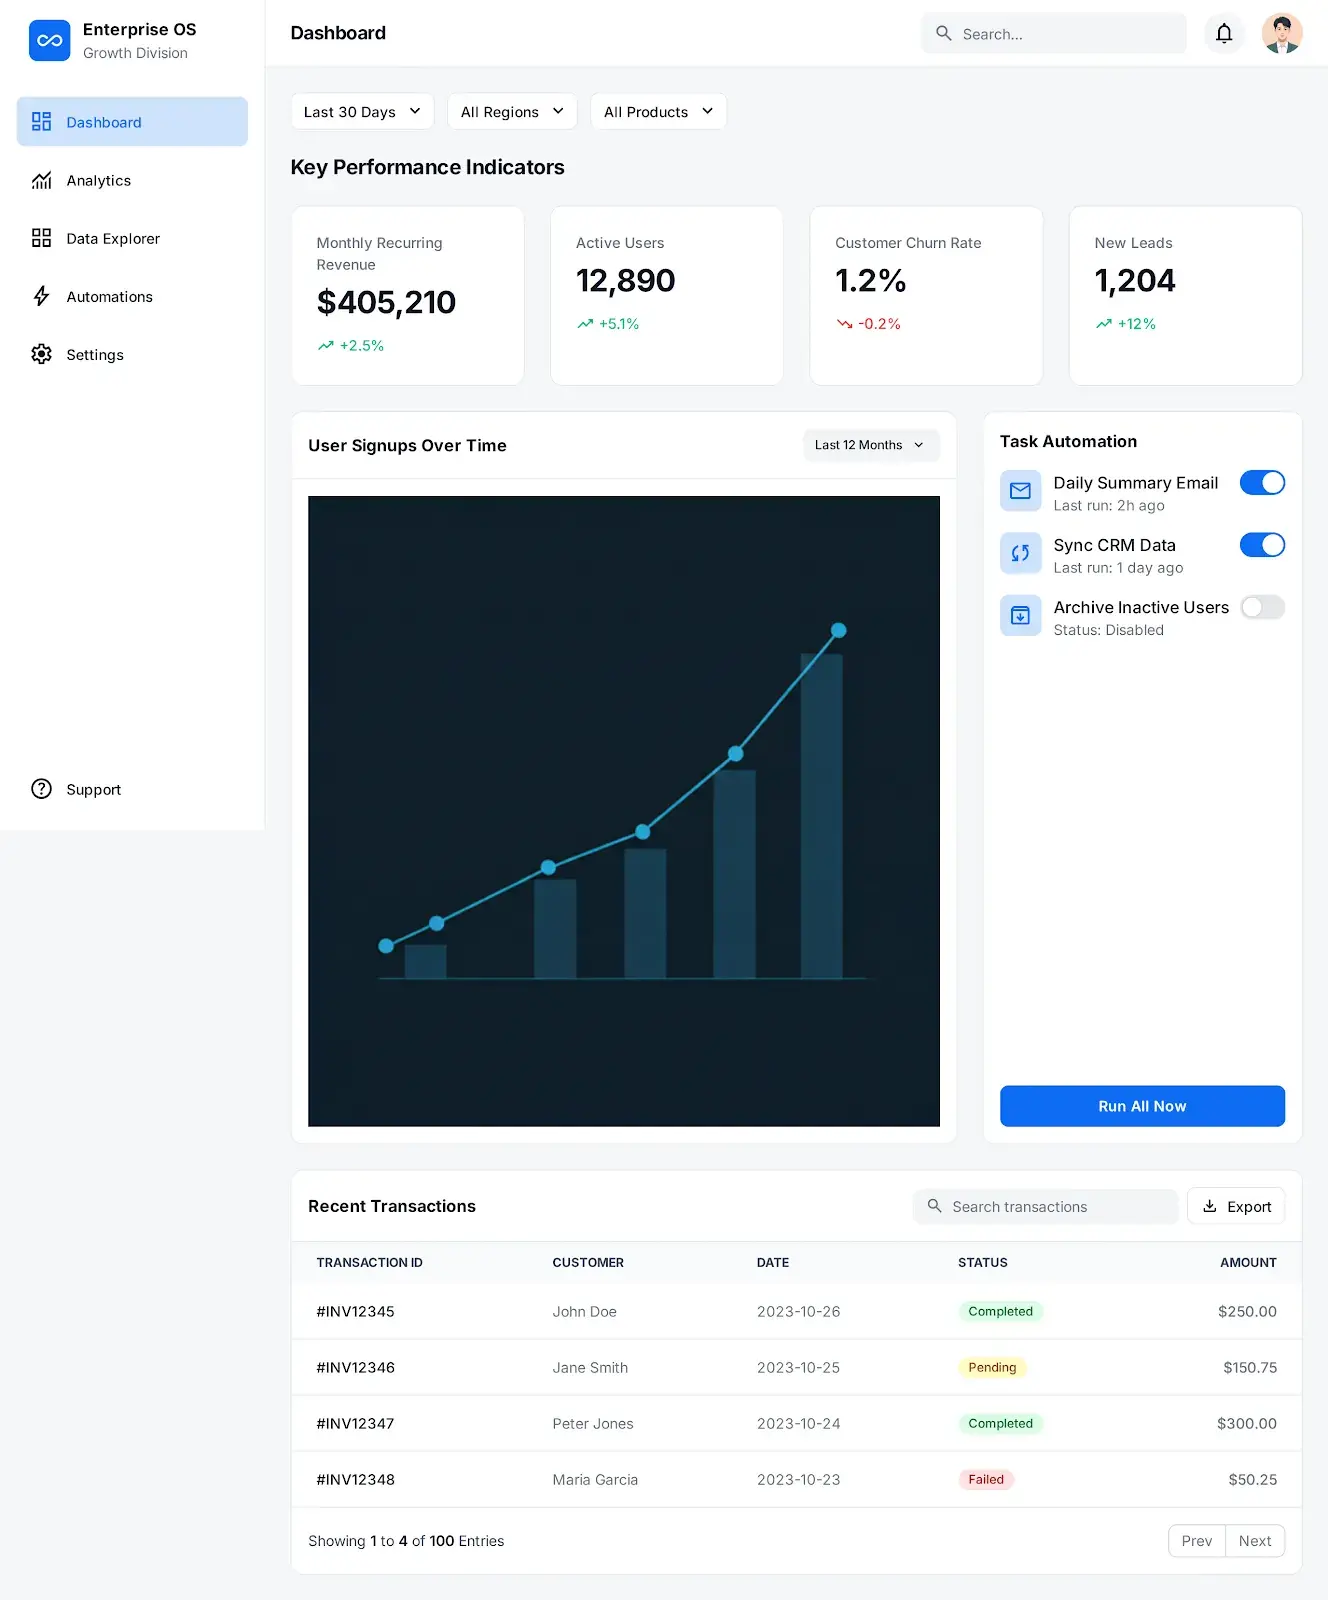Go to the Next page of entries

point(1255,1541)
